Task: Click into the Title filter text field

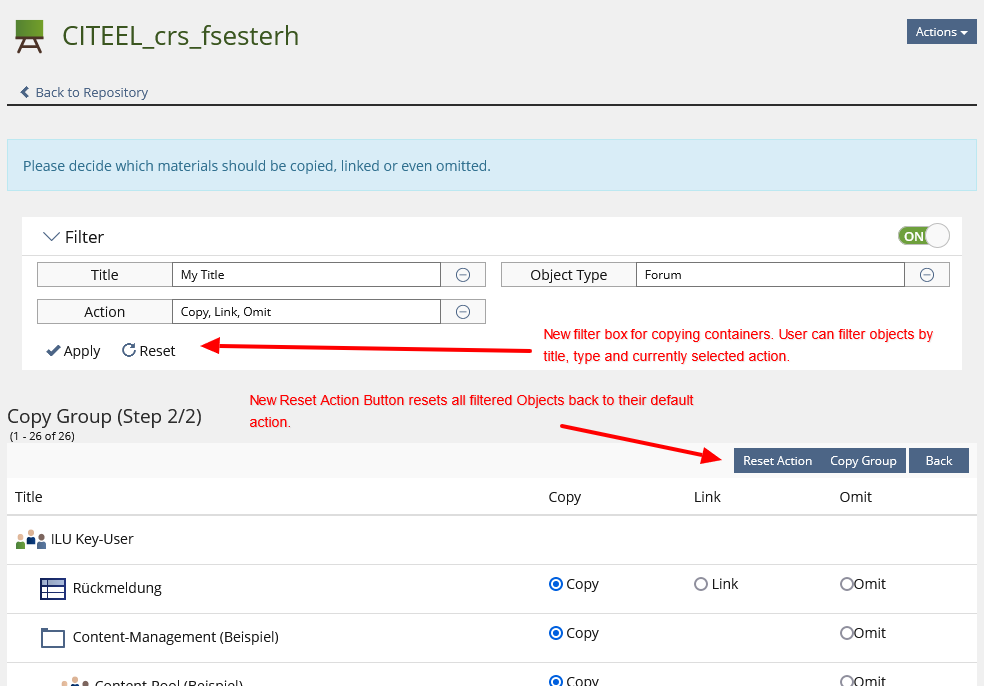Action: (x=305, y=275)
